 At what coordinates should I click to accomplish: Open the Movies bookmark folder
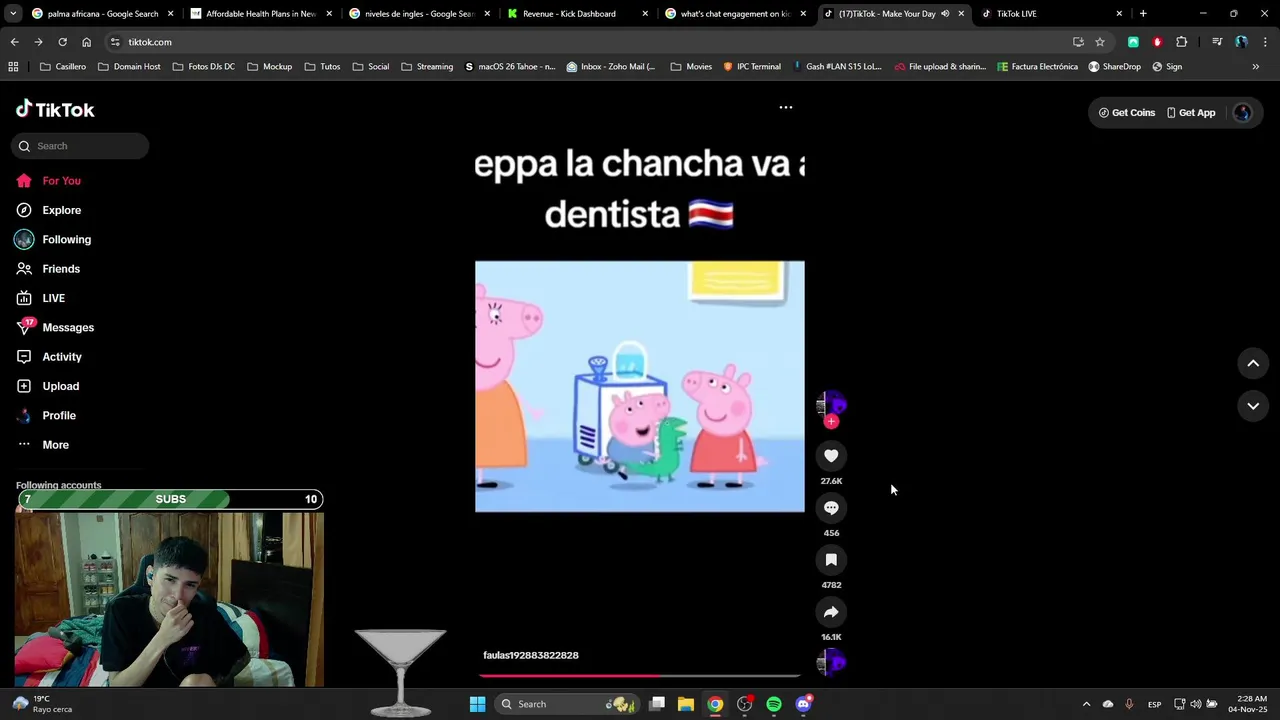[692, 67]
